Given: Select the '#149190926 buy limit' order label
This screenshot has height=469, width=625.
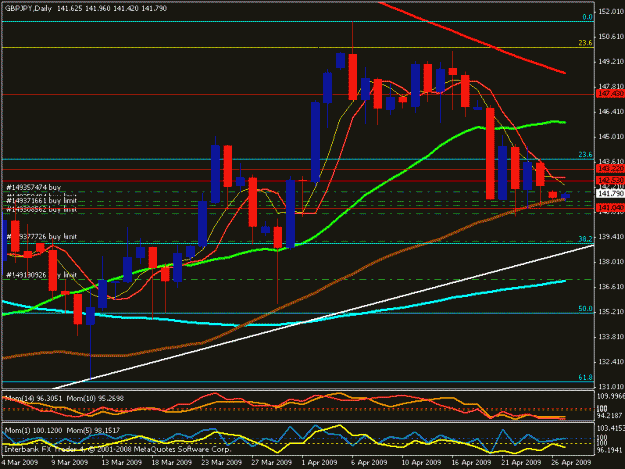Looking at the screenshot, I should click(41, 275).
